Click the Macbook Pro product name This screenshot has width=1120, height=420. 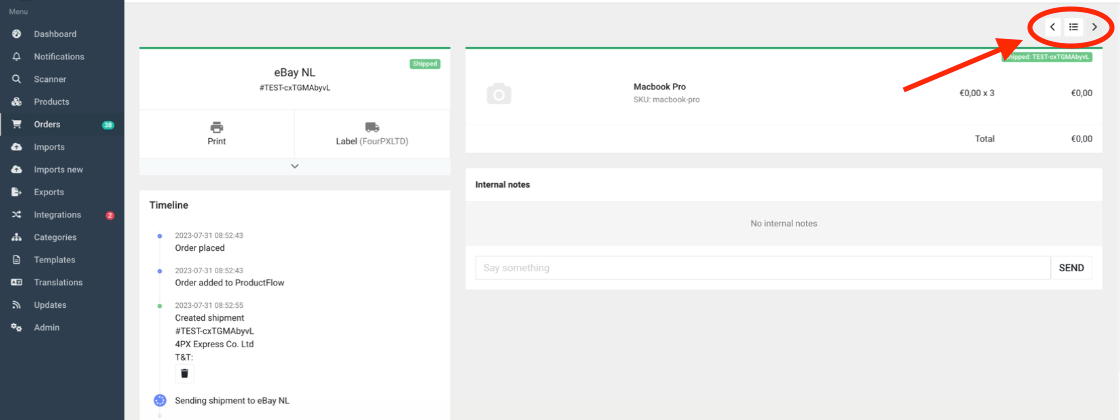click(x=660, y=87)
